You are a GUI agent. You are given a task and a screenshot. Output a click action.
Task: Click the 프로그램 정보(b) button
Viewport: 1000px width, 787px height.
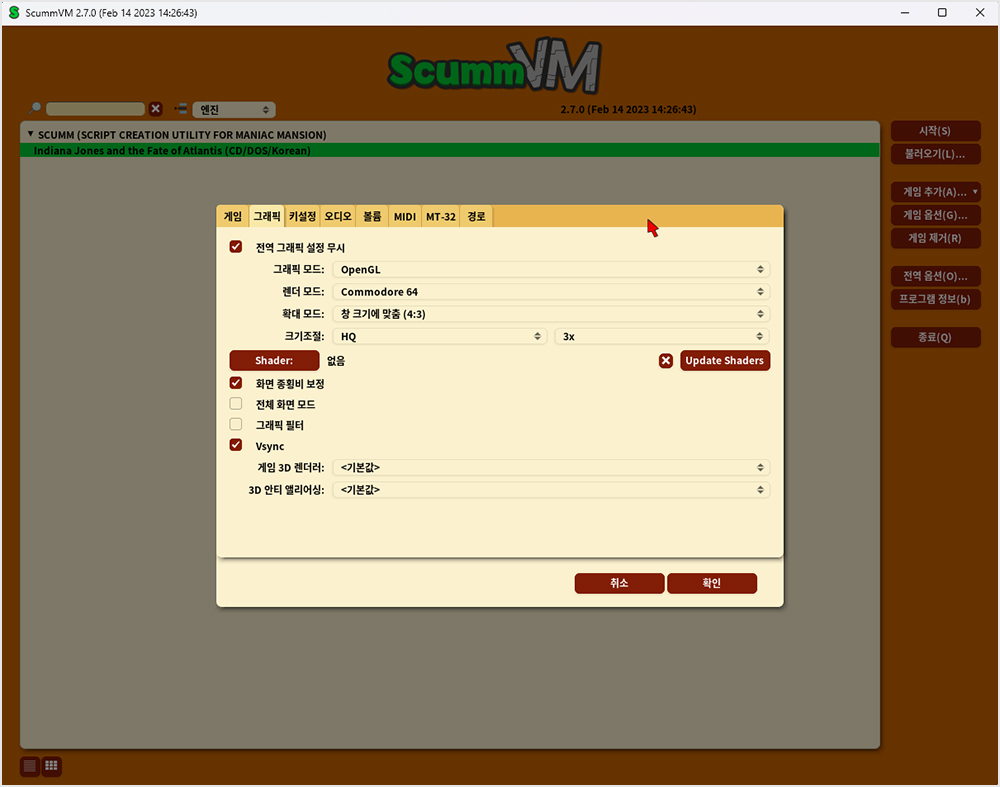click(935, 299)
